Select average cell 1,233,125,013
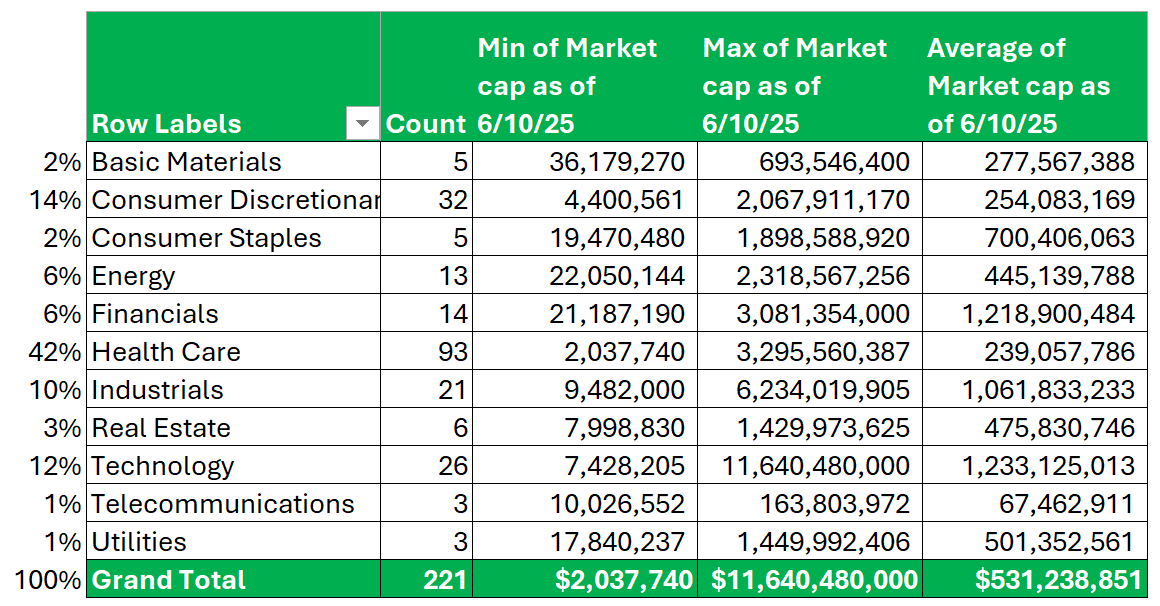 click(1034, 465)
